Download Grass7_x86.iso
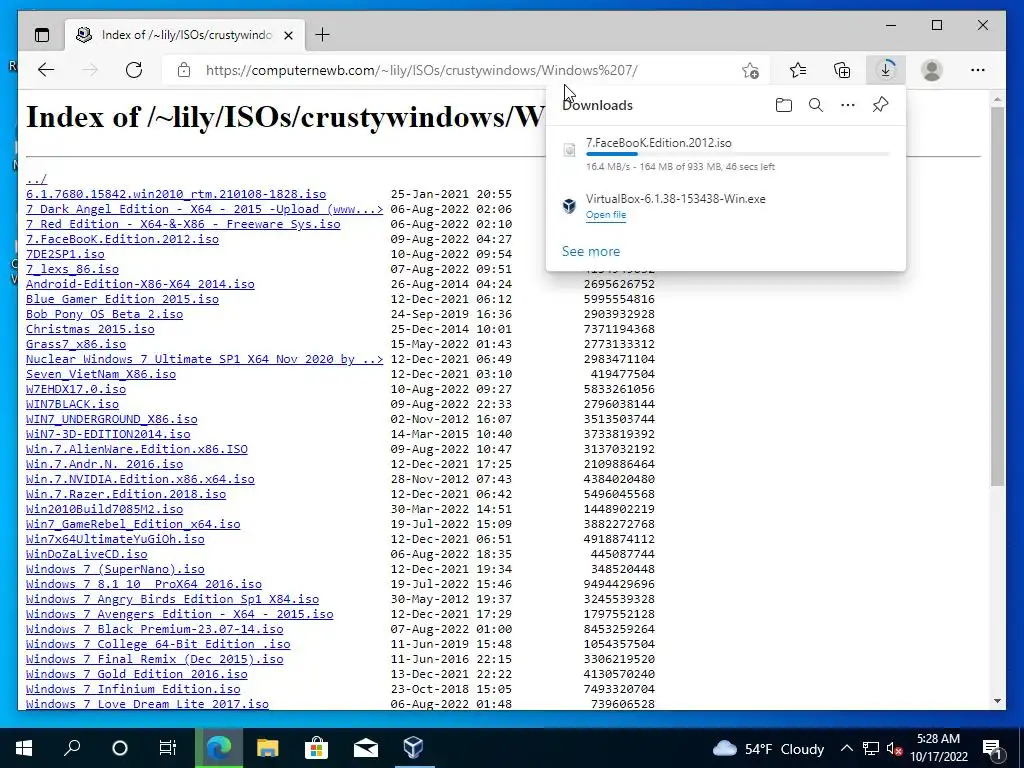The height and width of the screenshot is (768, 1024). pos(76,344)
